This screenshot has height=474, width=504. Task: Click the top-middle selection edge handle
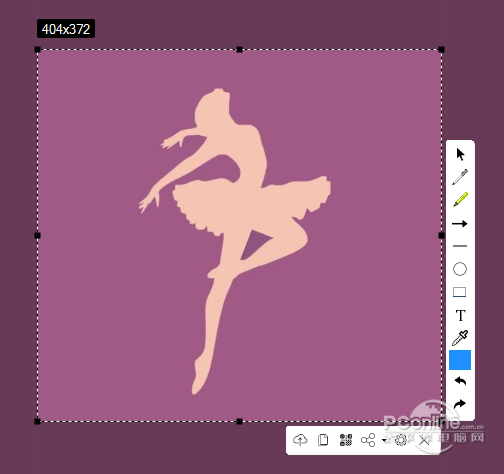(x=239, y=50)
